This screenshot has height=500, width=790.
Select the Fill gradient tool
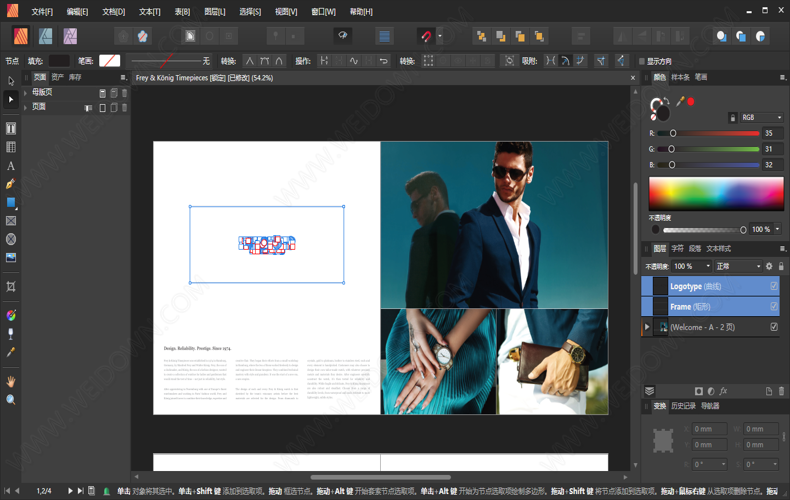(x=11, y=316)
